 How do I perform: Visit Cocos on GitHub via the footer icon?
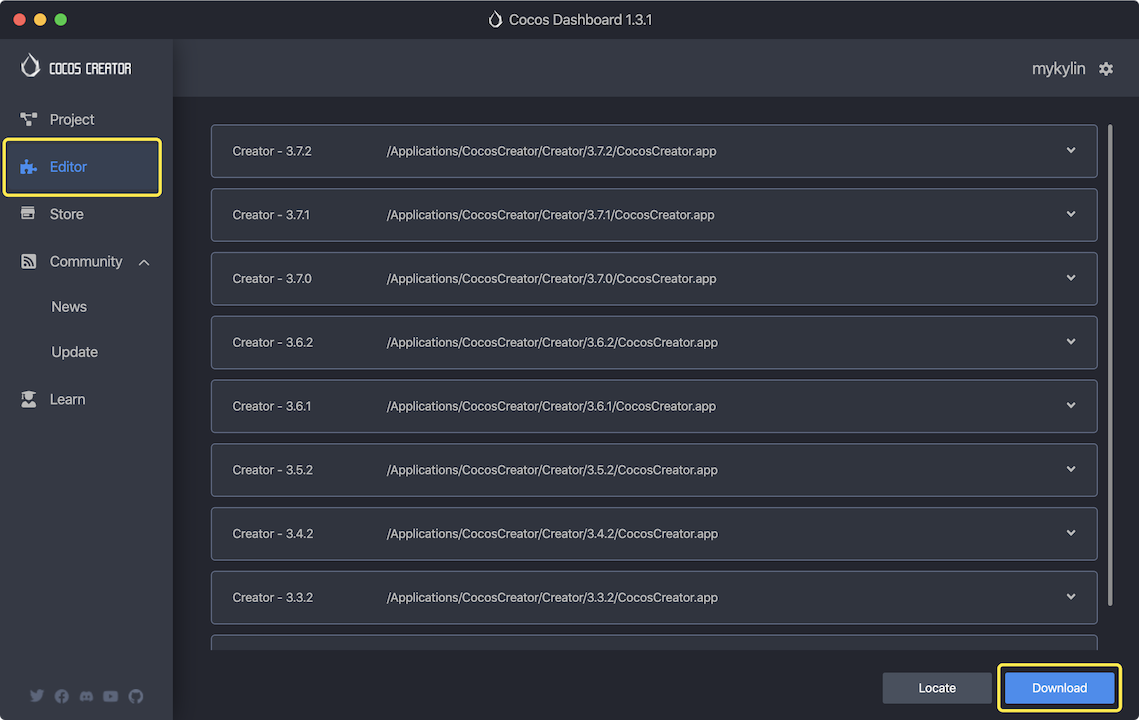[136, 696]
